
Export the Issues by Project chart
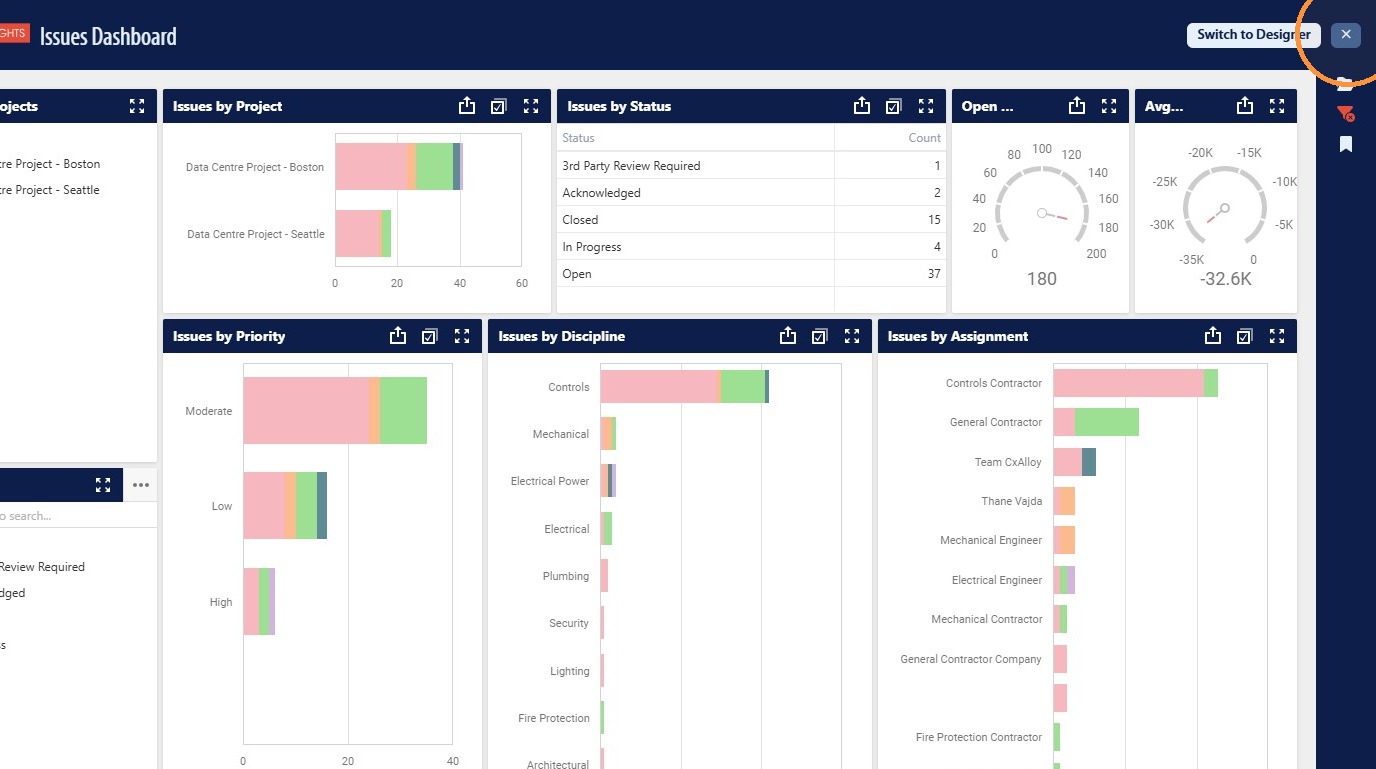click(467, 106)
